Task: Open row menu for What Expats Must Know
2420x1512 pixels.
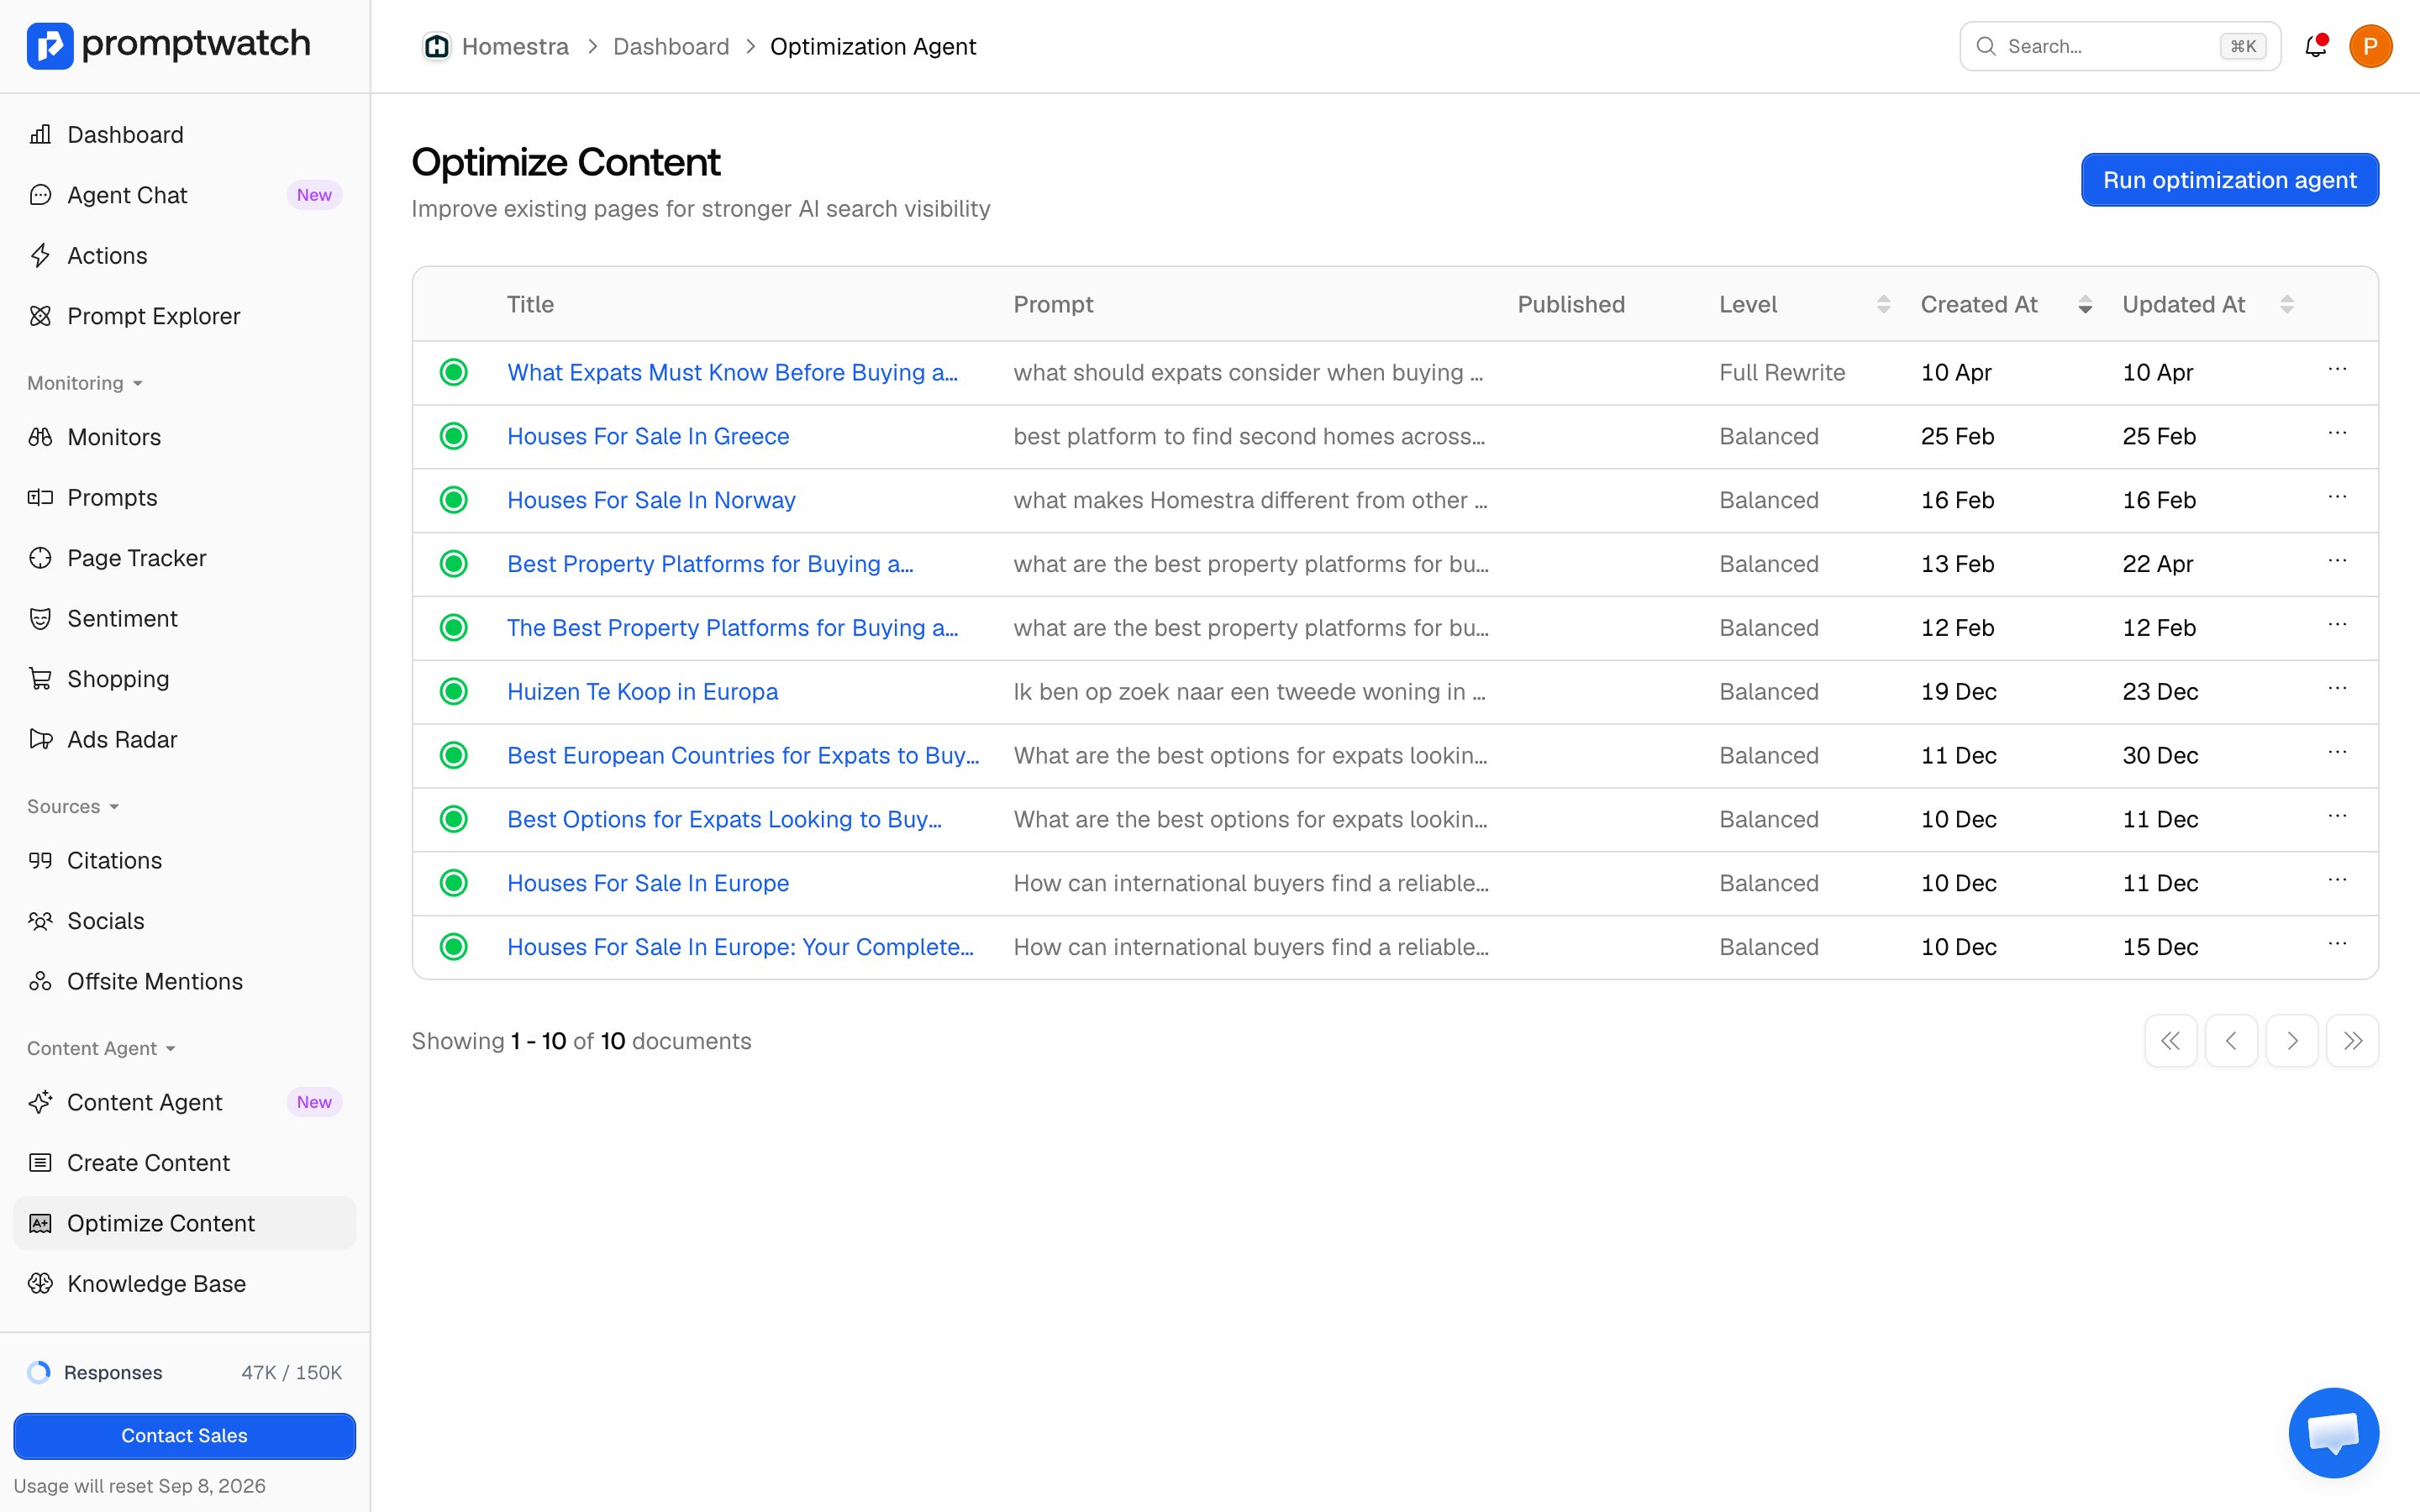Action: pyautogui.click(x=2337, y=370)
